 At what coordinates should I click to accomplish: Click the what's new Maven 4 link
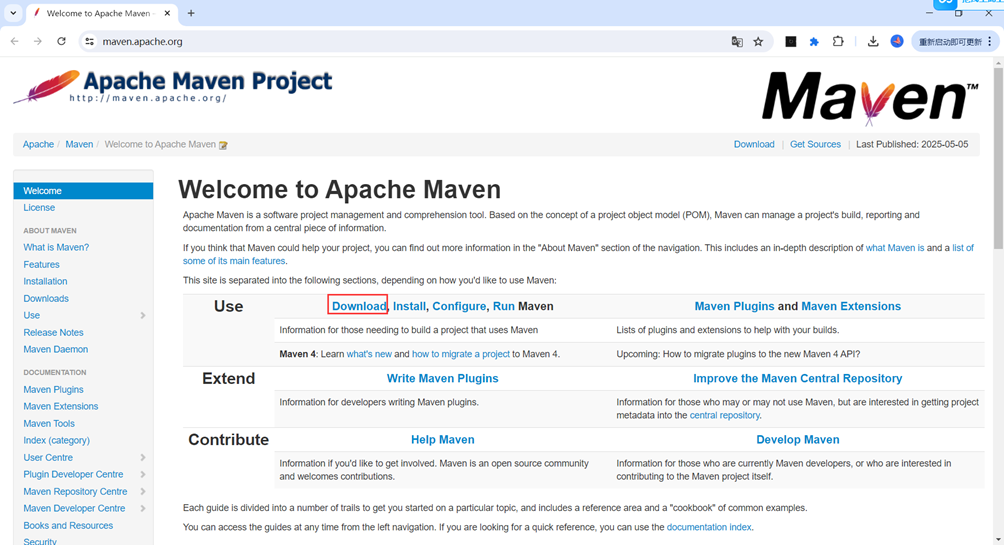click(369, 354)
